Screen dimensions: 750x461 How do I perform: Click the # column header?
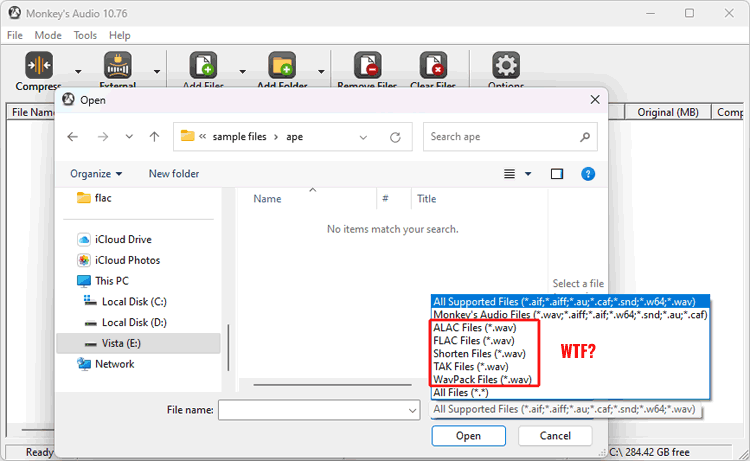pos(385,198)
